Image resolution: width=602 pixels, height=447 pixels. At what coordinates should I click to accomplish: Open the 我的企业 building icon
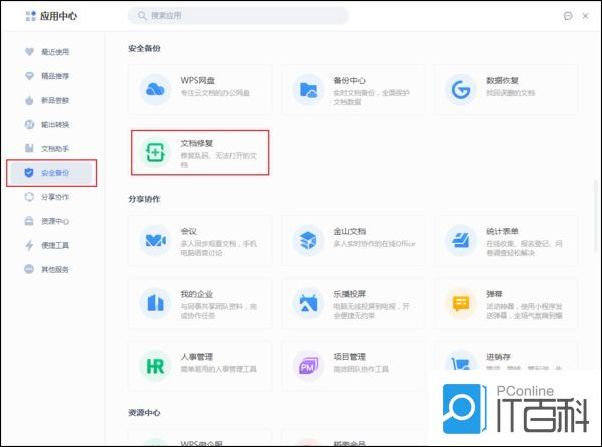[x=155, y=303]
